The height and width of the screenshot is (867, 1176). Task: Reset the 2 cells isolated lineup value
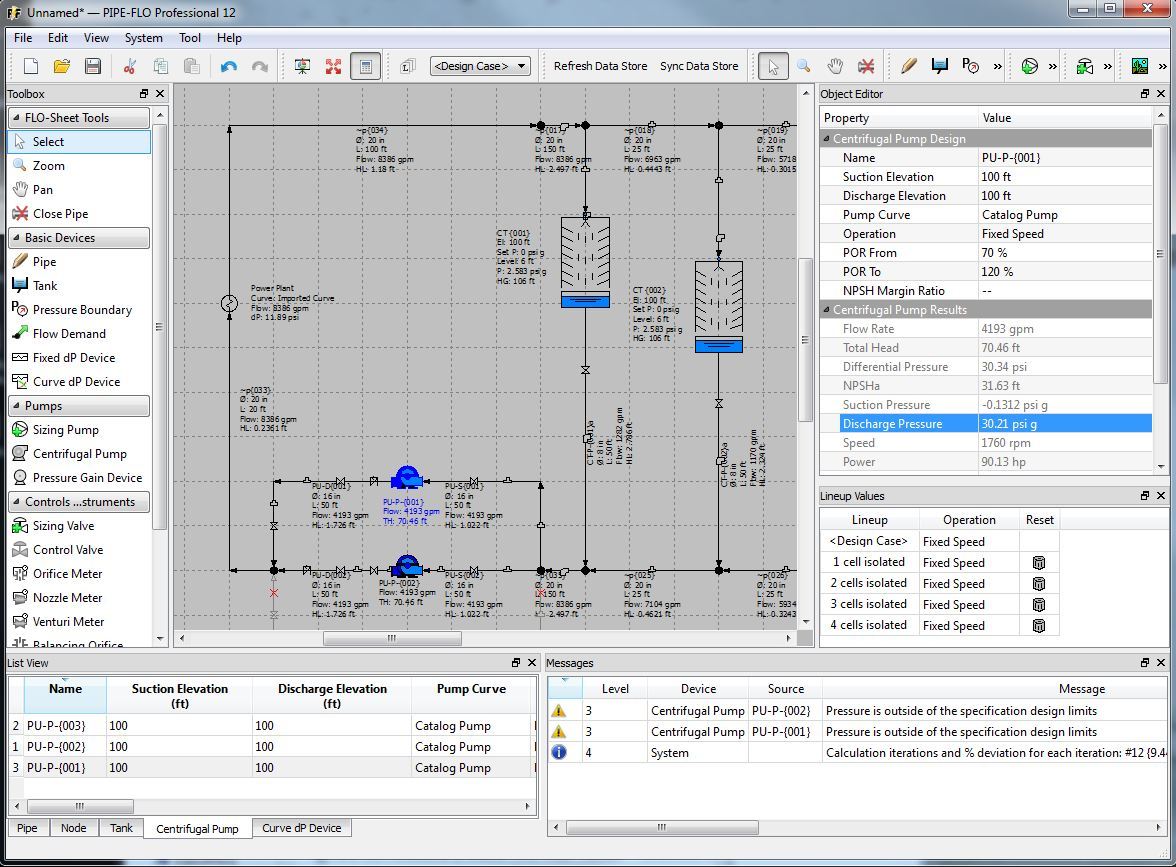click(x=1038, y=584)
